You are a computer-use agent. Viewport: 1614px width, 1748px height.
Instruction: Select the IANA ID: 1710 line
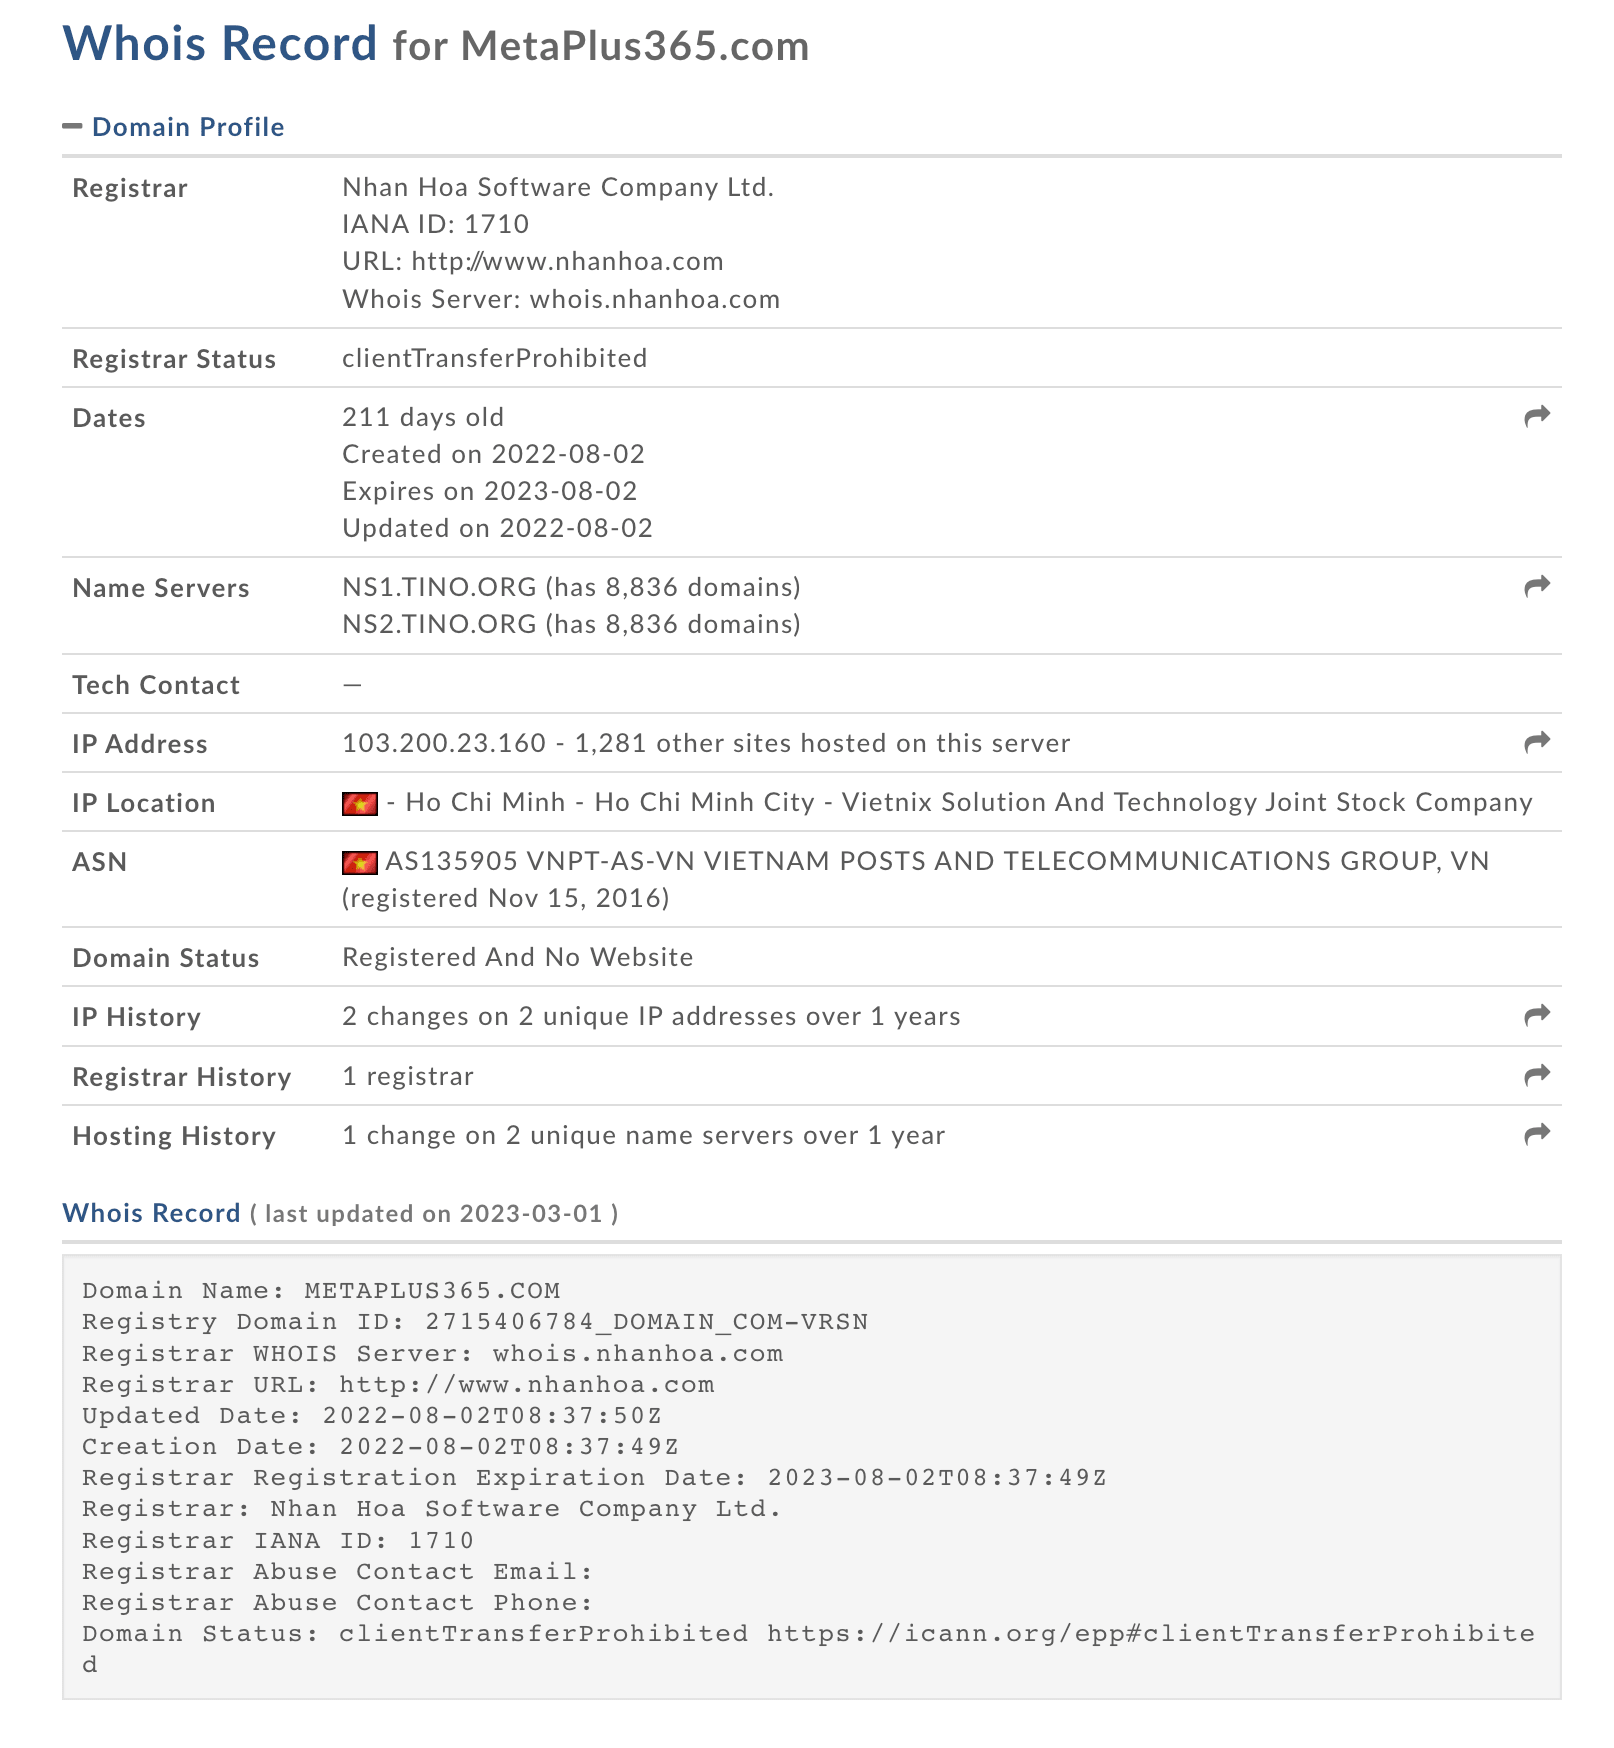coord(436,224)
